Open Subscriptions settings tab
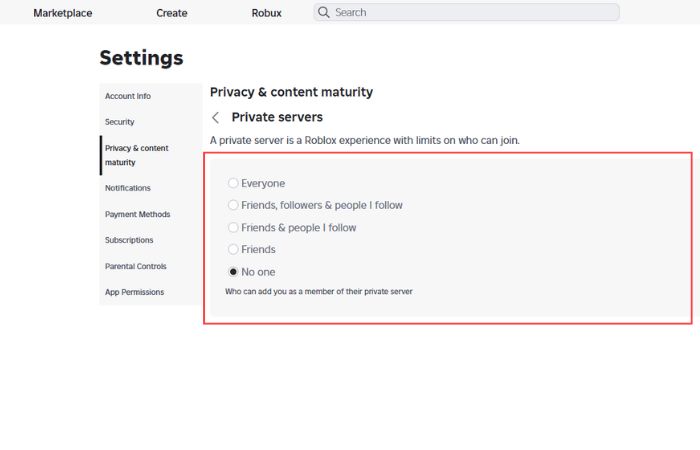The width and height of the screenshot is (700, 450). coord(150,240)
